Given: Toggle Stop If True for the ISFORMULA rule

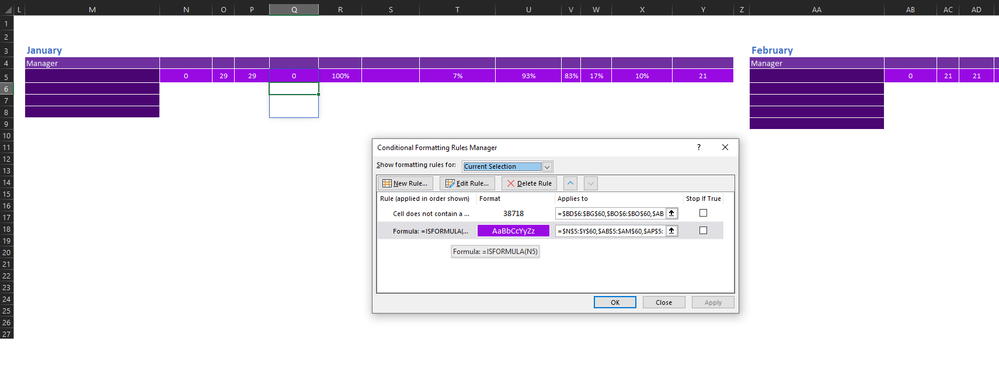Looking at the screenshot, I should click(703, 231).
